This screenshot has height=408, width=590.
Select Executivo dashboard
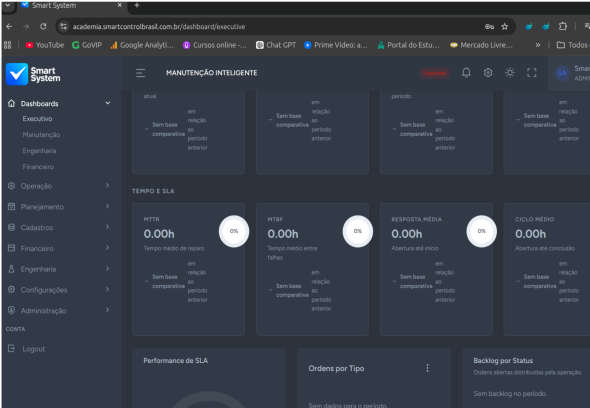point(37,119)
